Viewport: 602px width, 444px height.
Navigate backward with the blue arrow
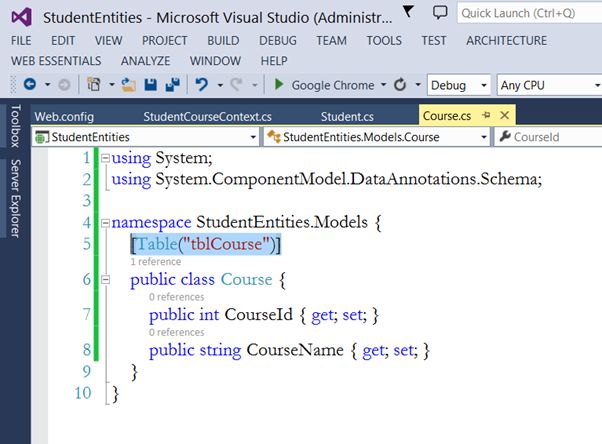[30, 84]
